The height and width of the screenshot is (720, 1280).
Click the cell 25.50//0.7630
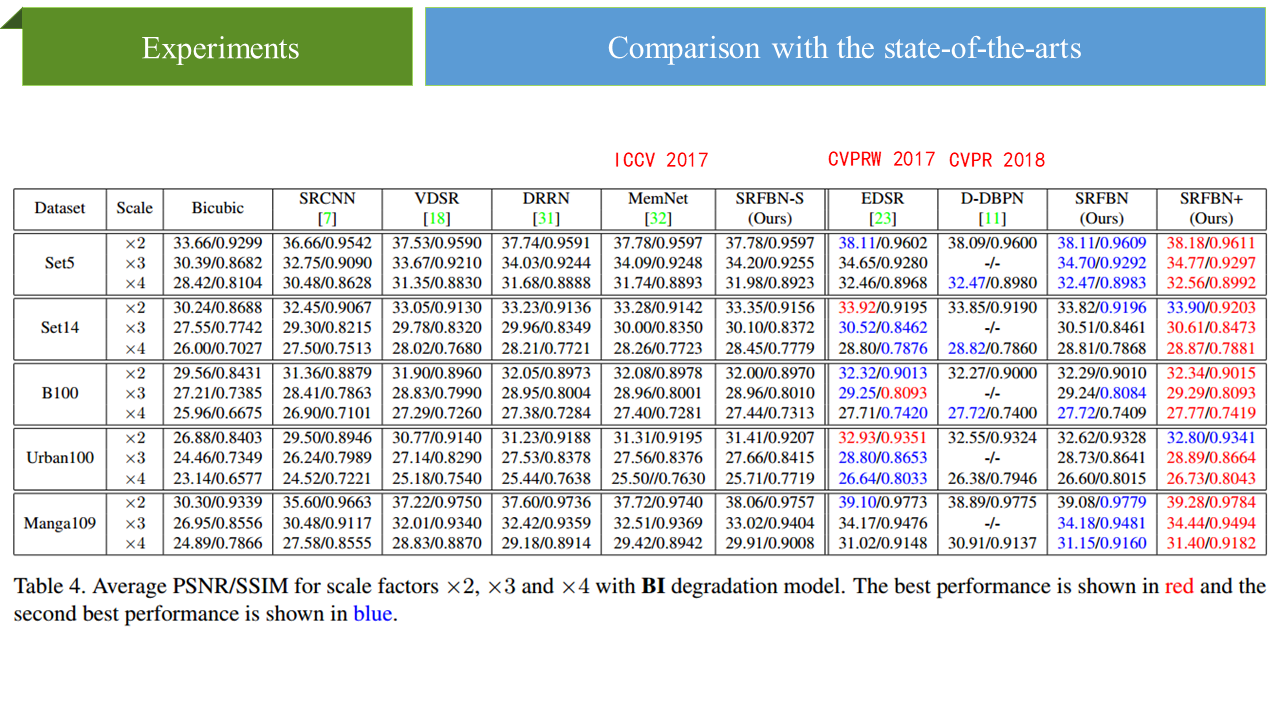(659, 478)
